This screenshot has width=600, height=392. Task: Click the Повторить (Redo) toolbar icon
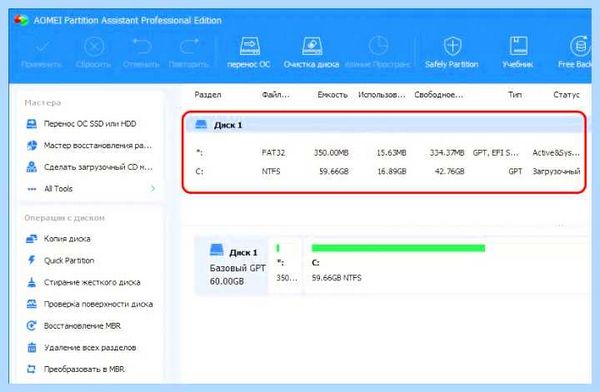[189, 53]
